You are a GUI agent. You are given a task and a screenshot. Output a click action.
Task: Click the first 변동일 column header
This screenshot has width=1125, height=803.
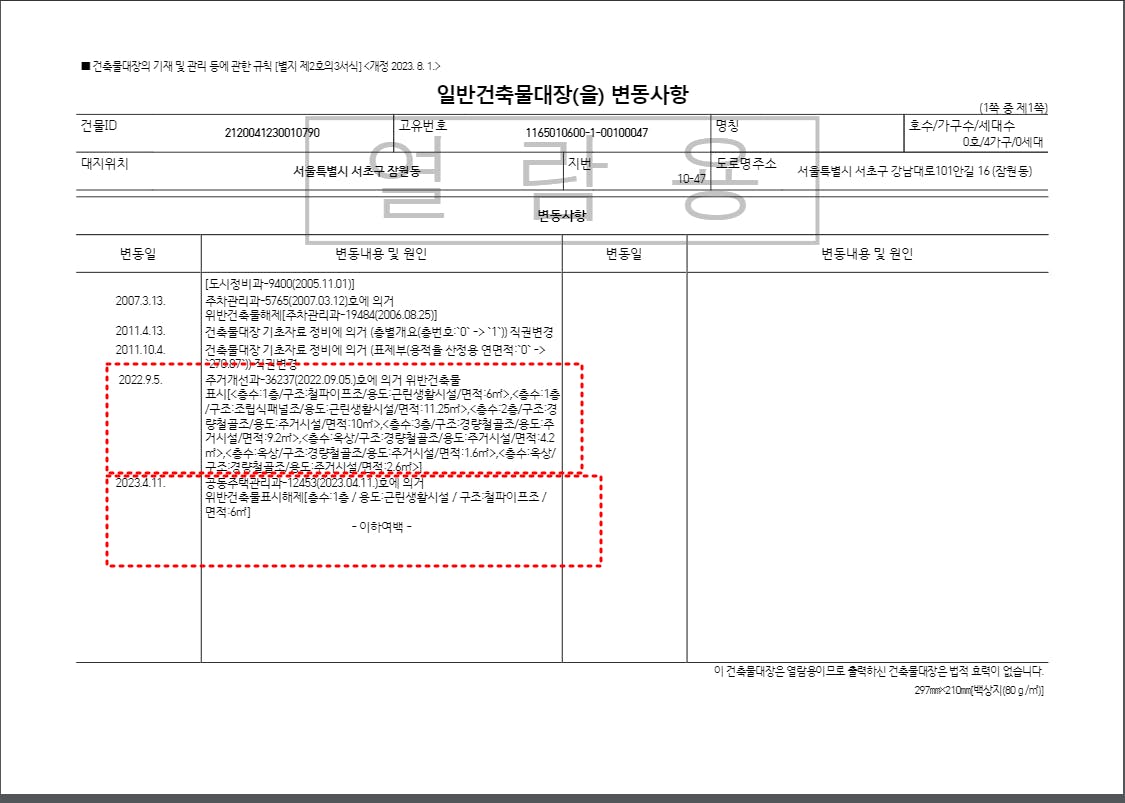point(138,253)
